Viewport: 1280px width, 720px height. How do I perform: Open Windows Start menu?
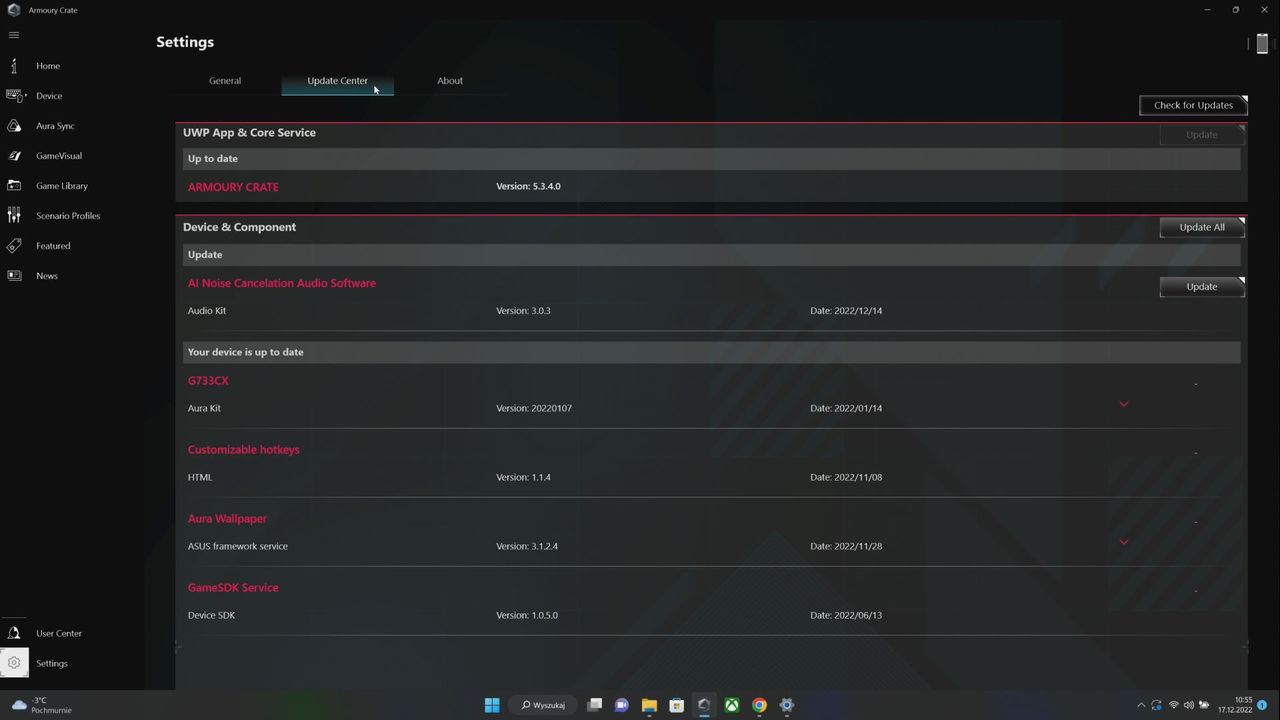(492, 705)
